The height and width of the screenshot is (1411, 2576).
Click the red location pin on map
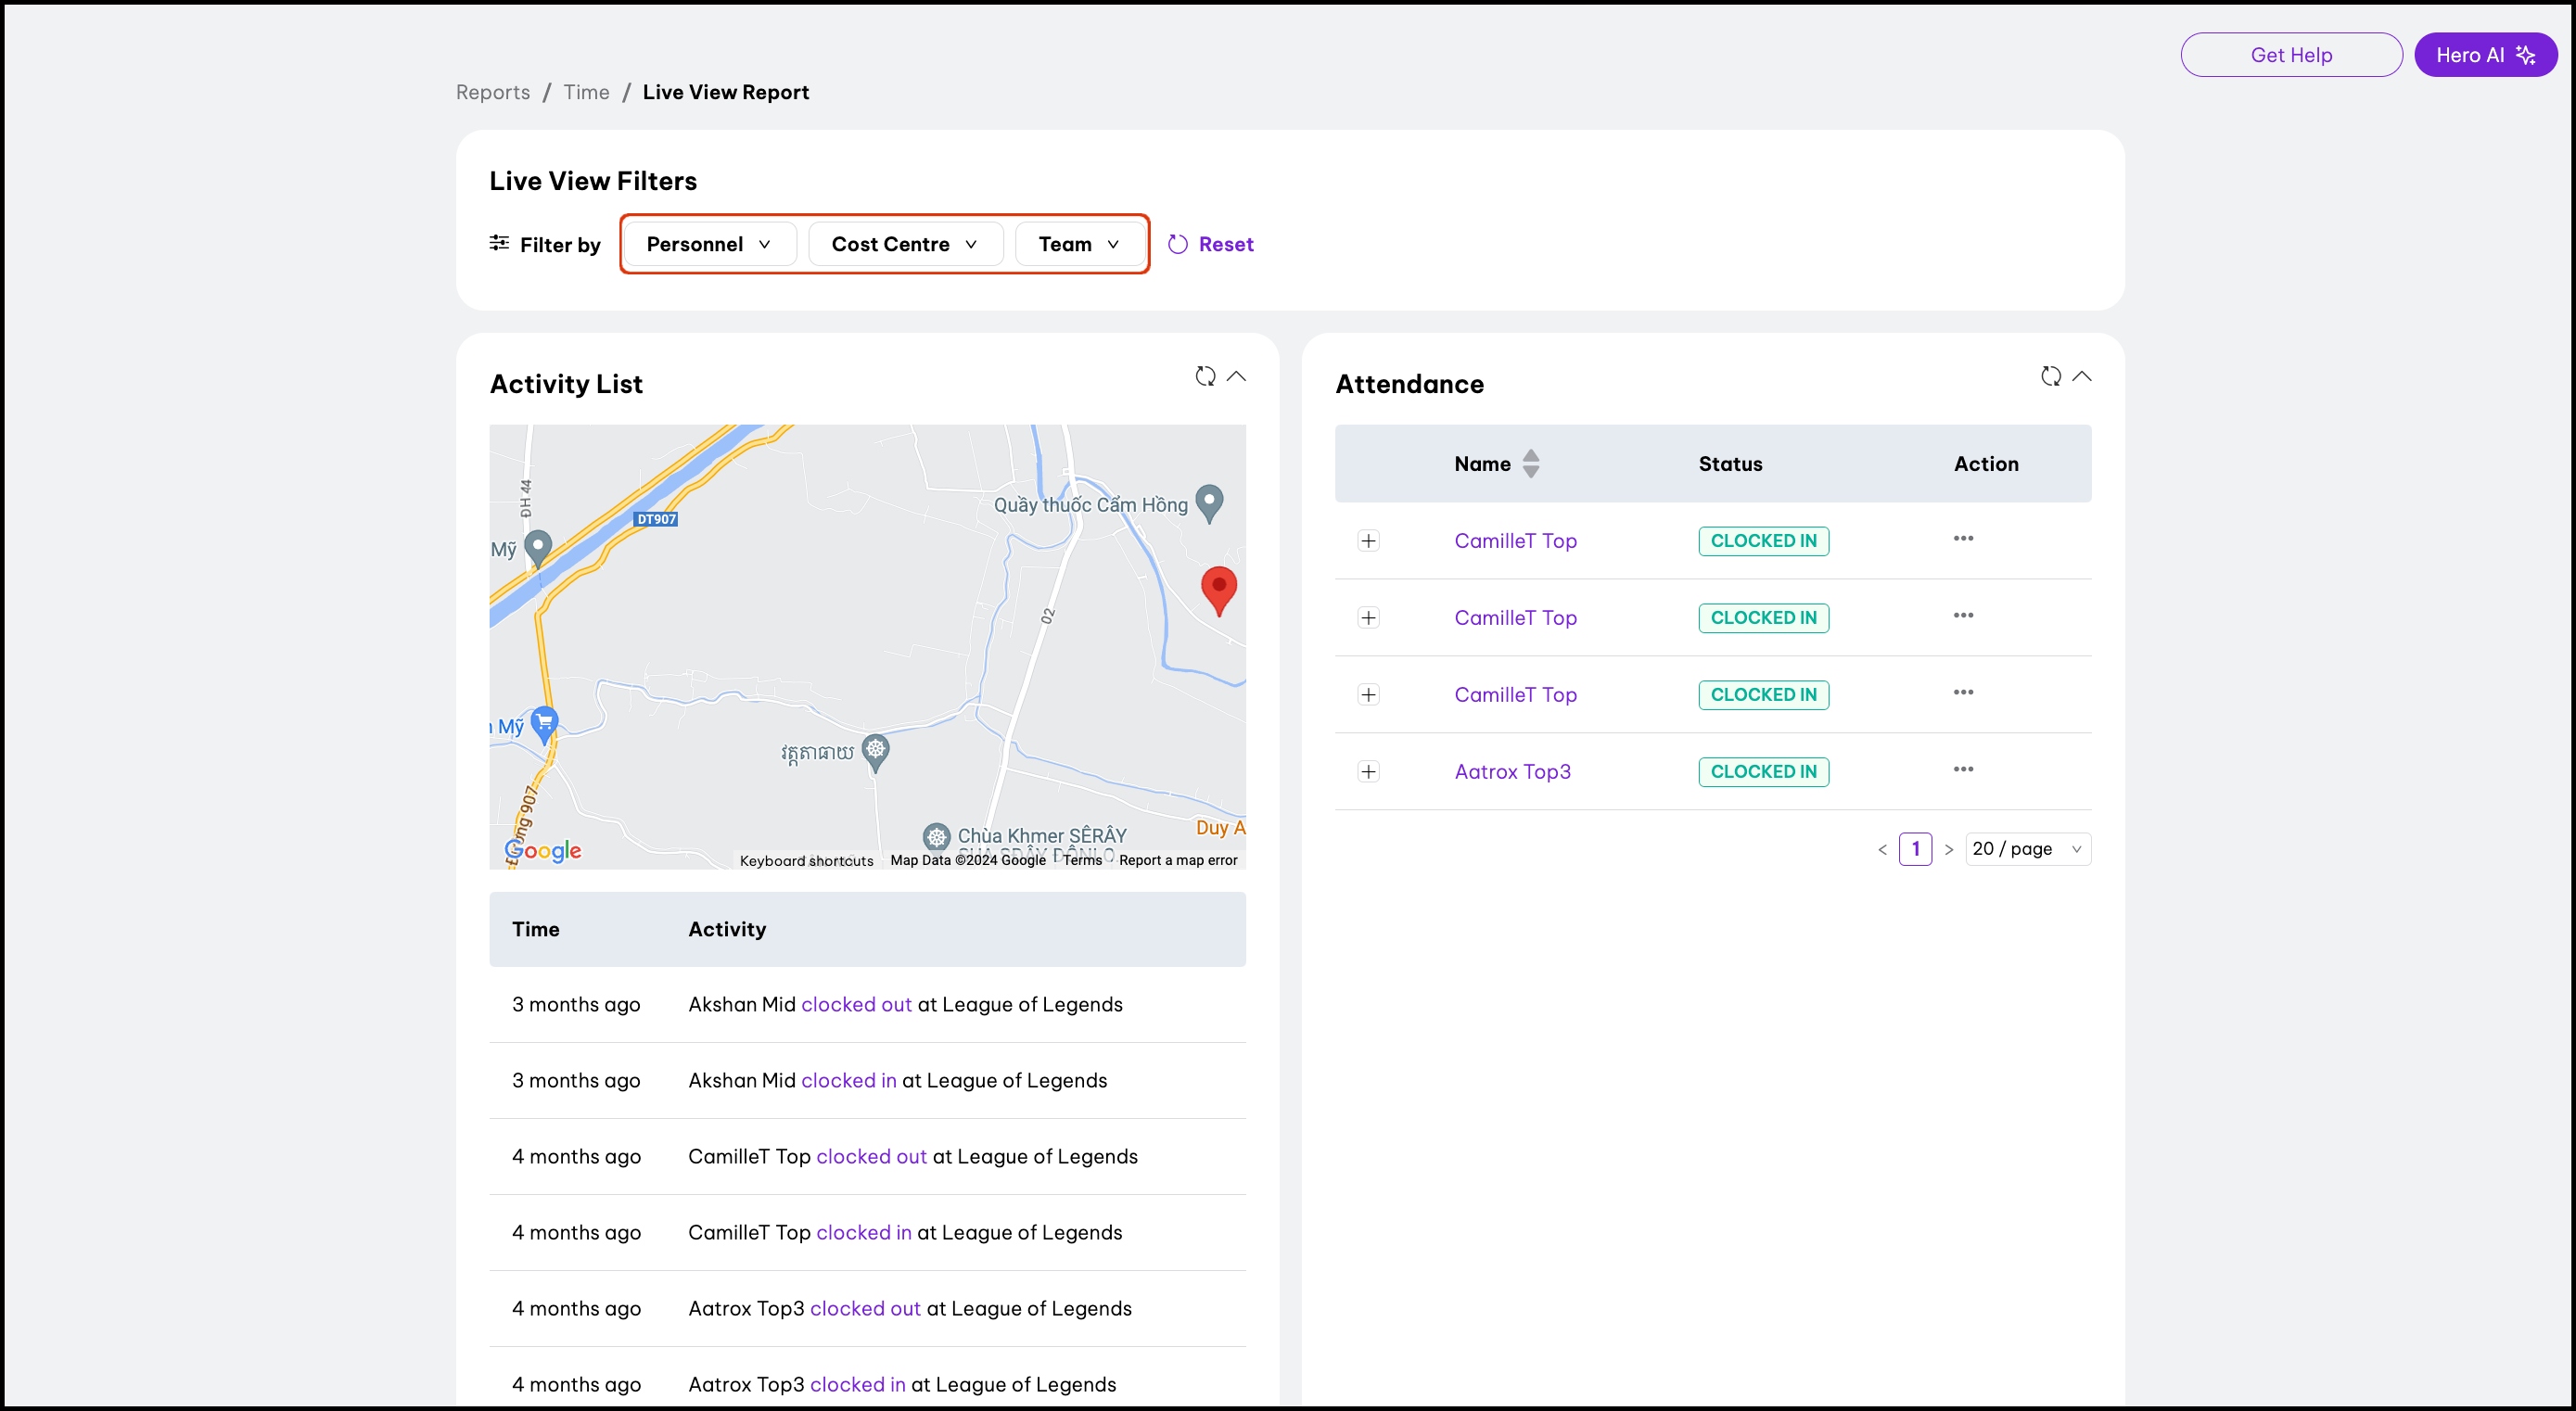click(x=1218, y=589)
